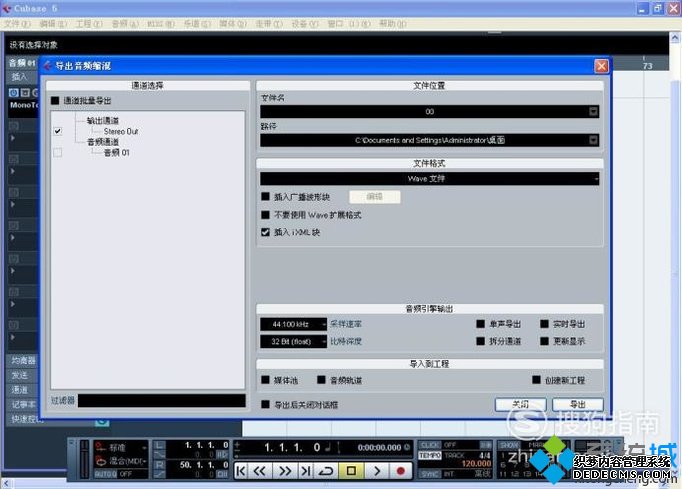Image resolution: width=682 pixels, height=489 pixels.
Task: Click the greyed 编辑 button for broadcast wave
Action: [374, 197]
